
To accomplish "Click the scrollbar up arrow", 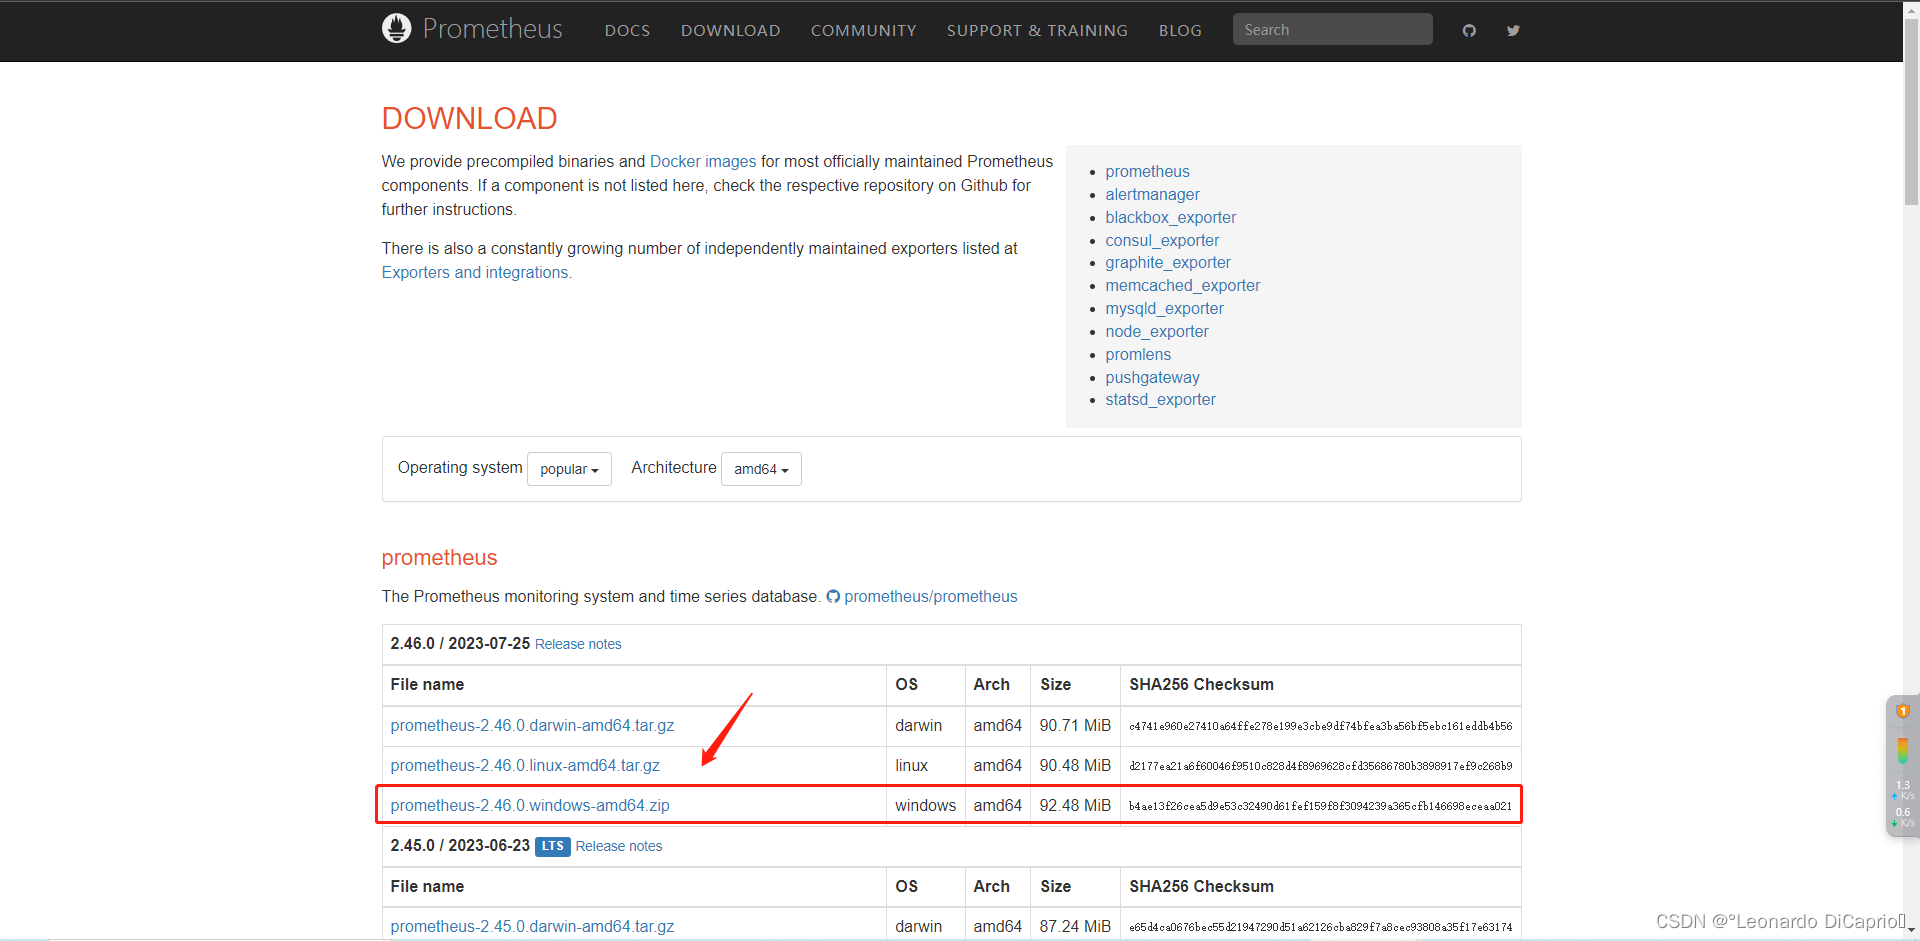I will pyautogui.click(x=1911, y=9).
